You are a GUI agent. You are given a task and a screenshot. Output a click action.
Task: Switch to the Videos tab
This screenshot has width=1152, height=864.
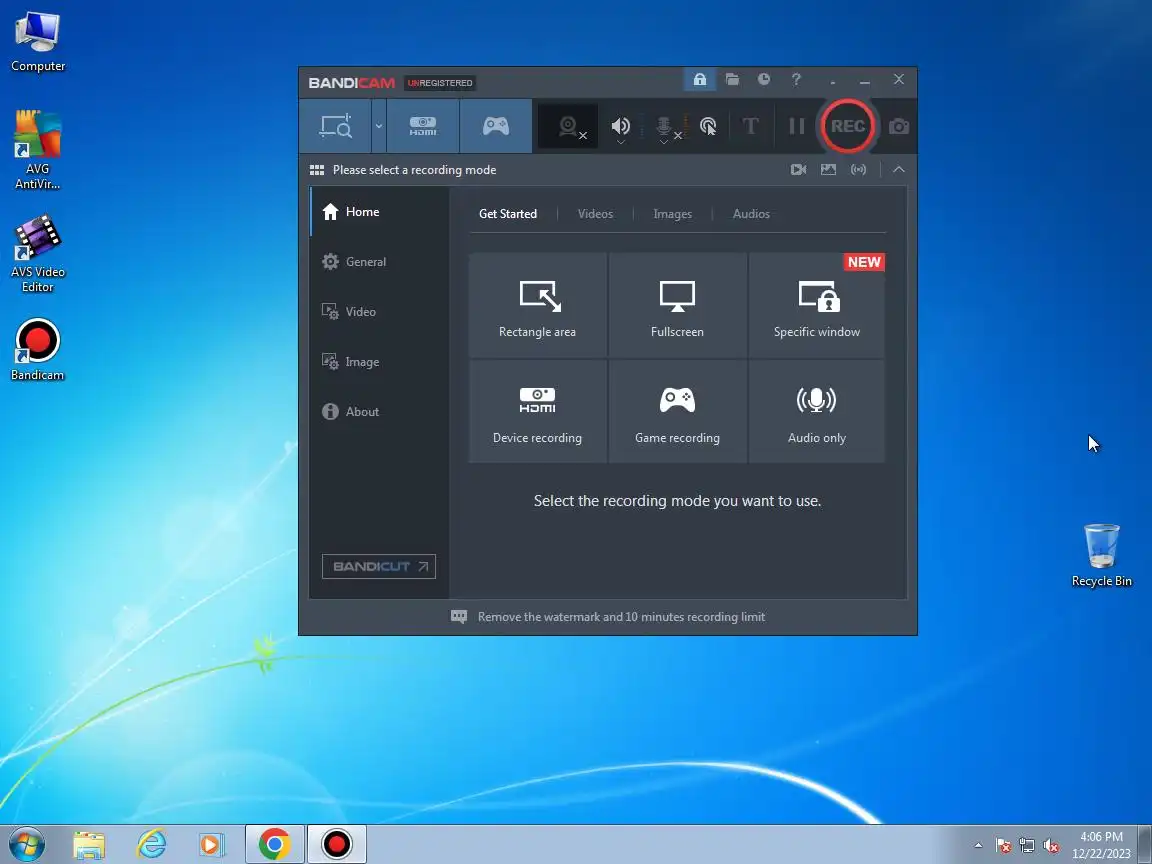(x=595, y=214)
